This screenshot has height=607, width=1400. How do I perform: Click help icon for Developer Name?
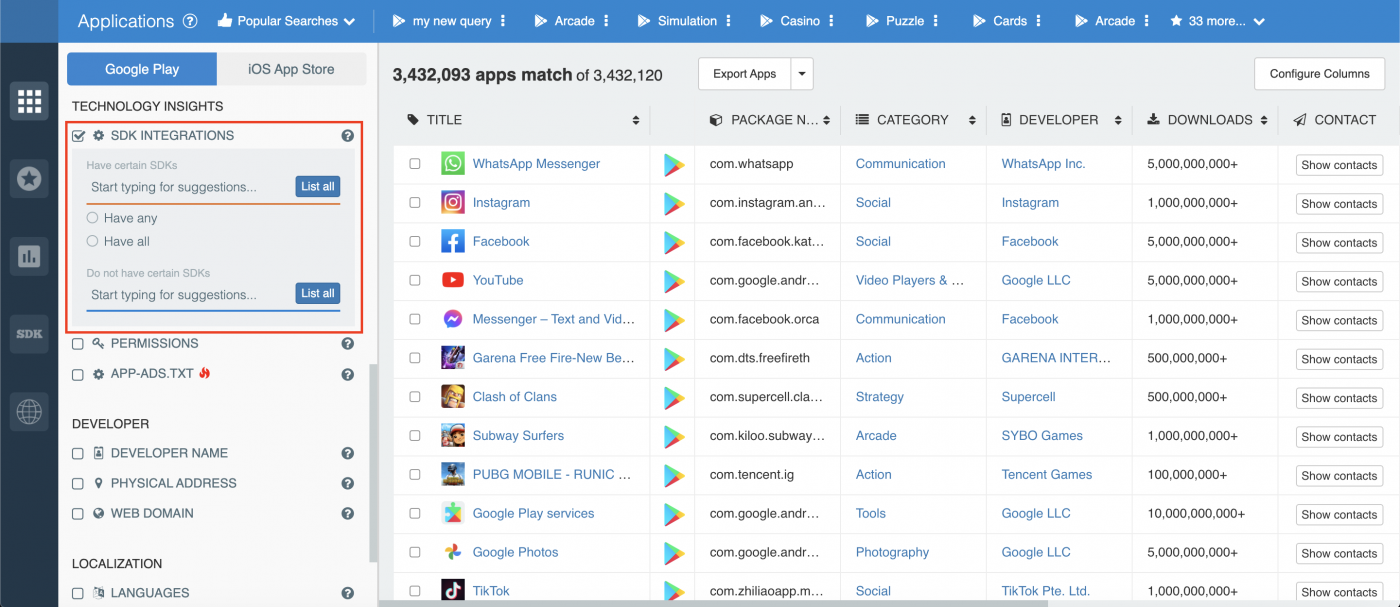pyautogui.click(x=348, y=453)
